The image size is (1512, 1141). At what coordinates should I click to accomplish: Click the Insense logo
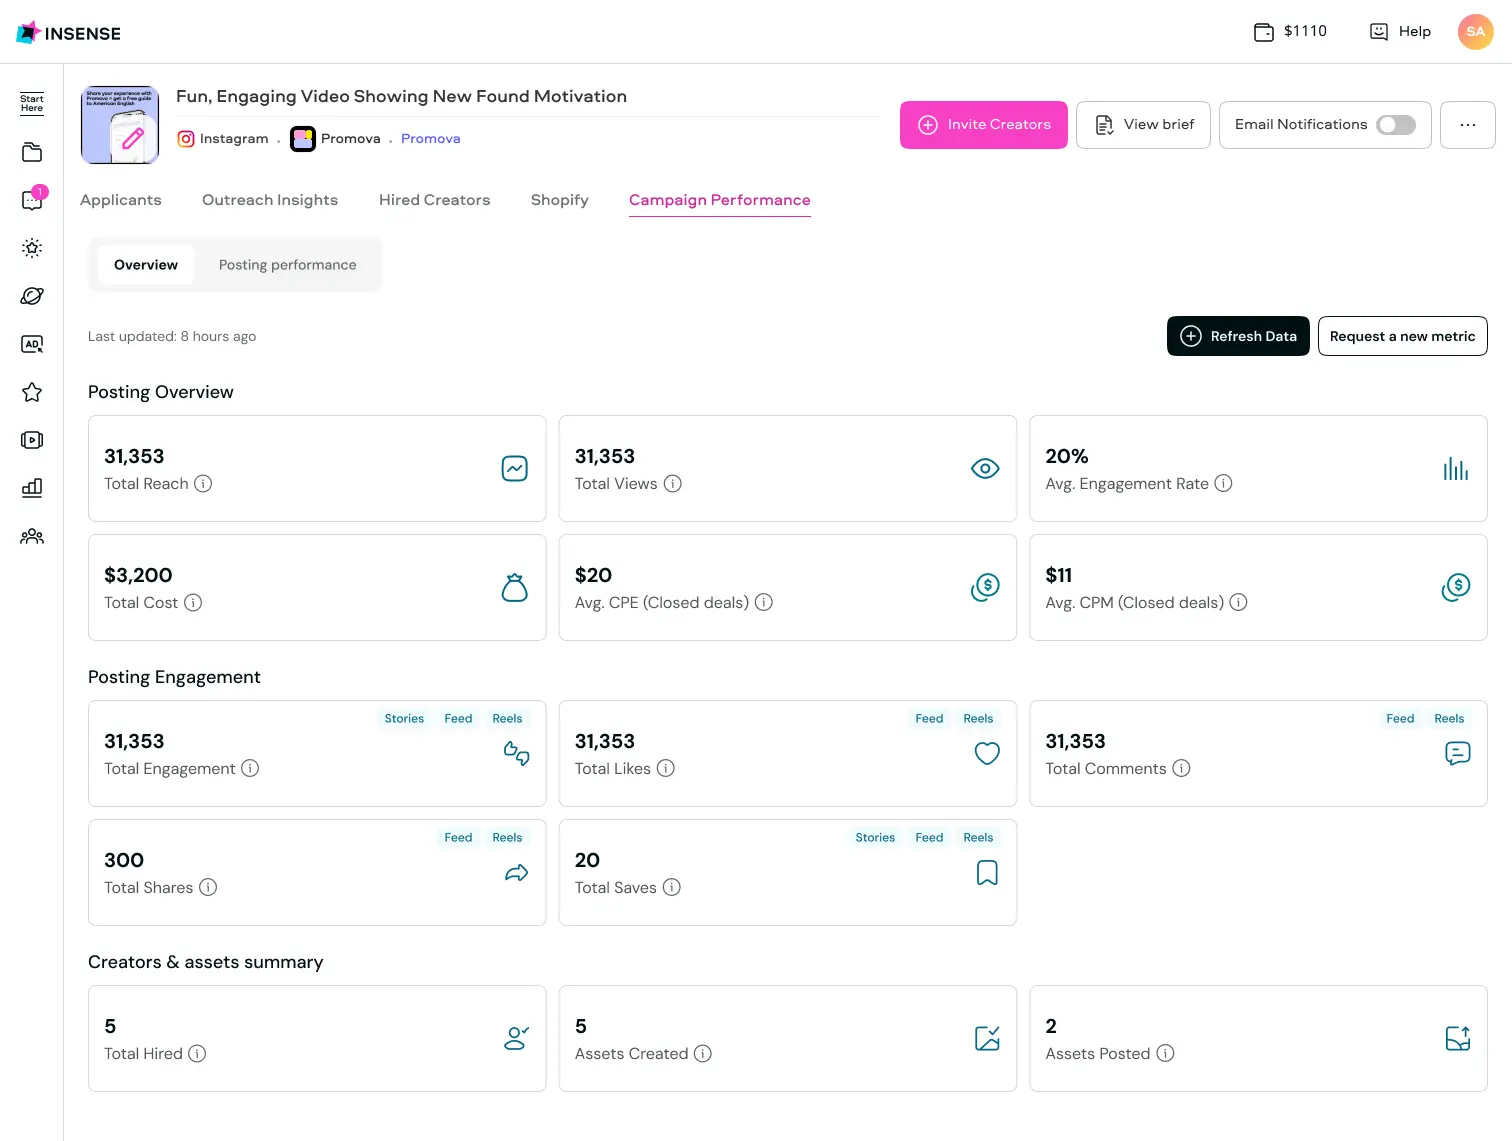click(68, 33)
